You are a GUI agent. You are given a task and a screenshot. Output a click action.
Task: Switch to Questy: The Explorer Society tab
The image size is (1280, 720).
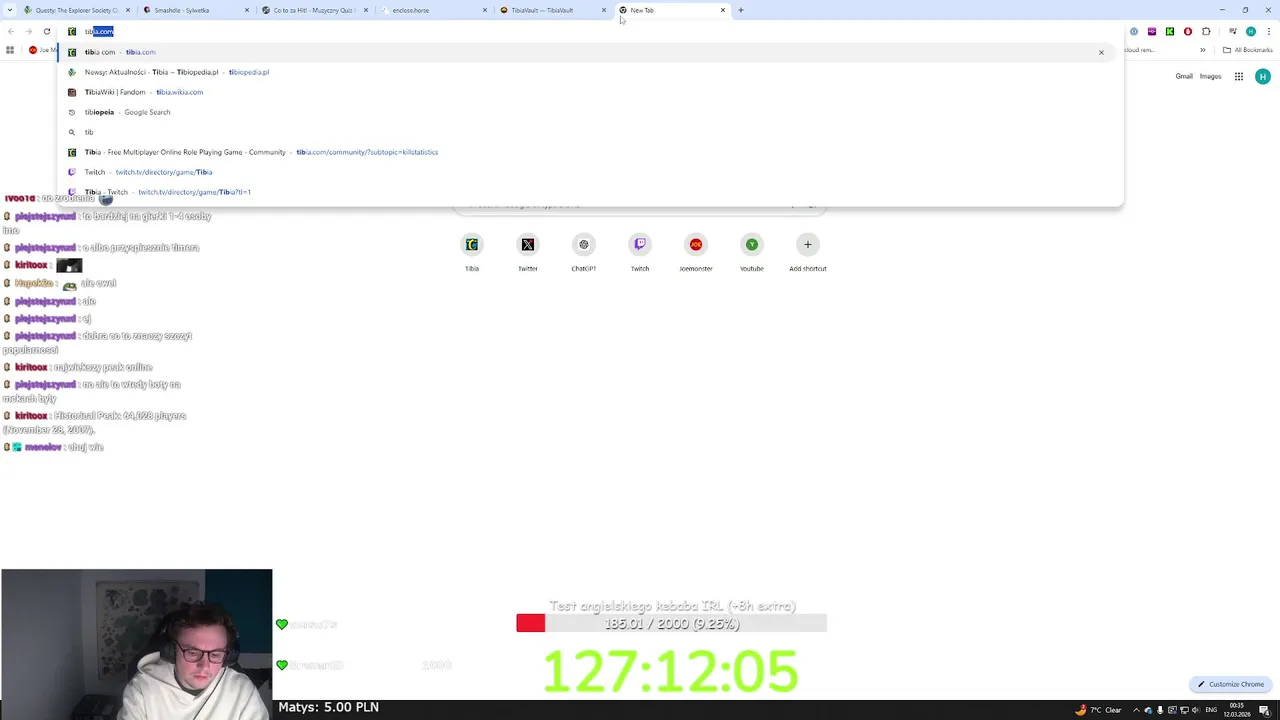pos(75,10)
